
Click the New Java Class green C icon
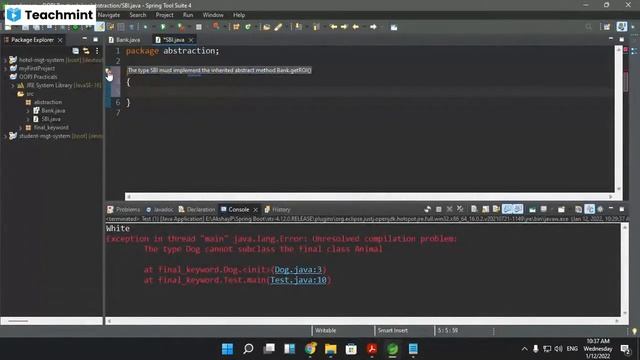point(248,27)
